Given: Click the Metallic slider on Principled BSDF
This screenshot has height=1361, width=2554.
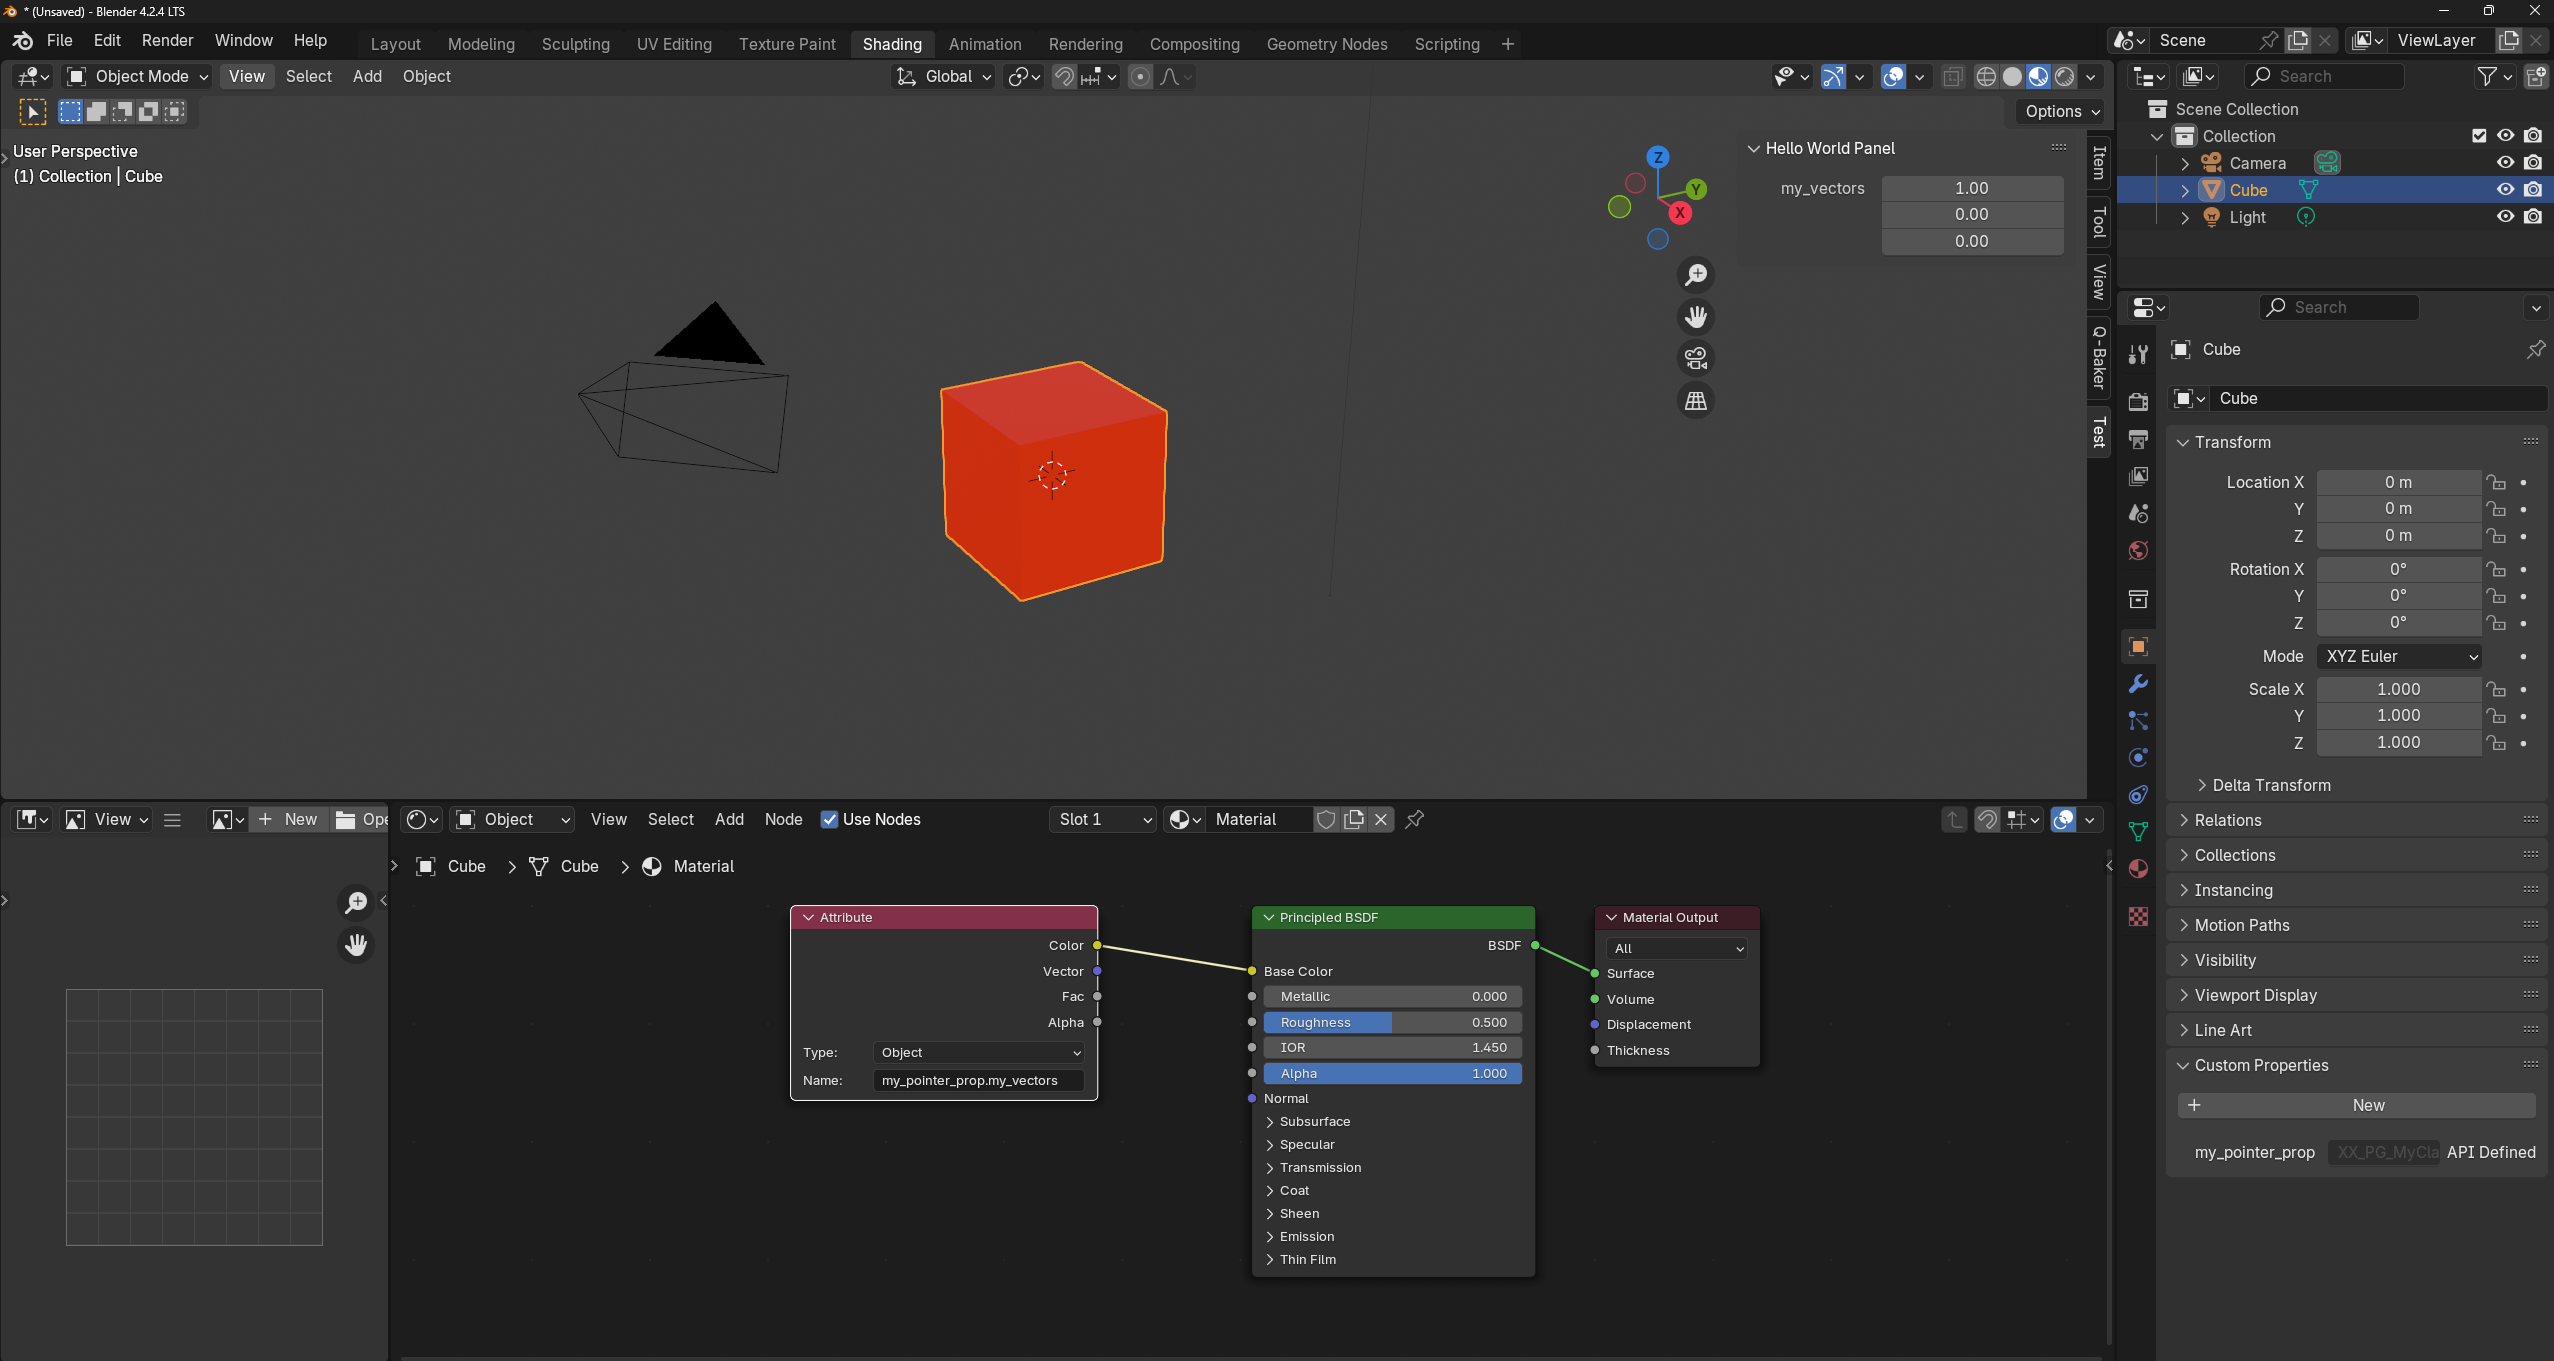Looking at the screenshot, I should [x=1392, y=997].
